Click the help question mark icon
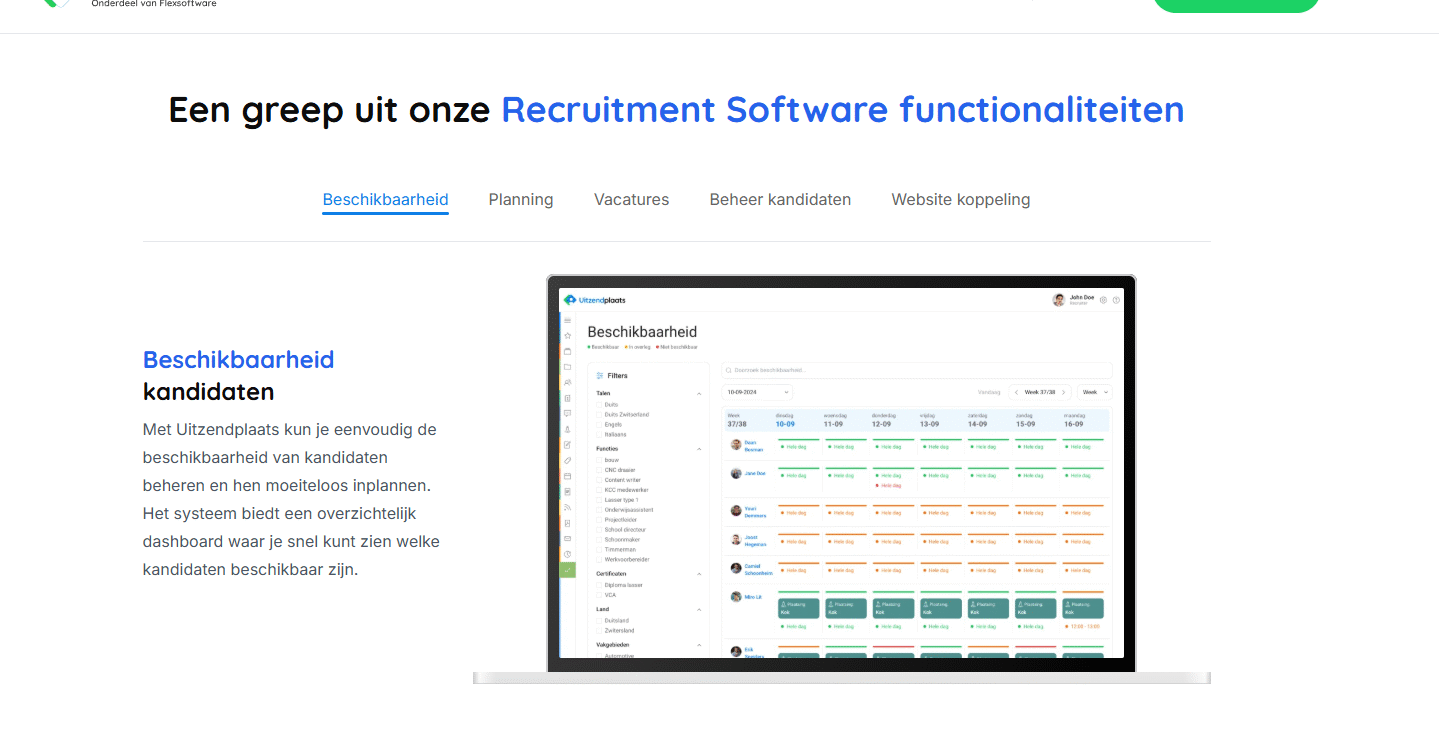 (1116, 300)
